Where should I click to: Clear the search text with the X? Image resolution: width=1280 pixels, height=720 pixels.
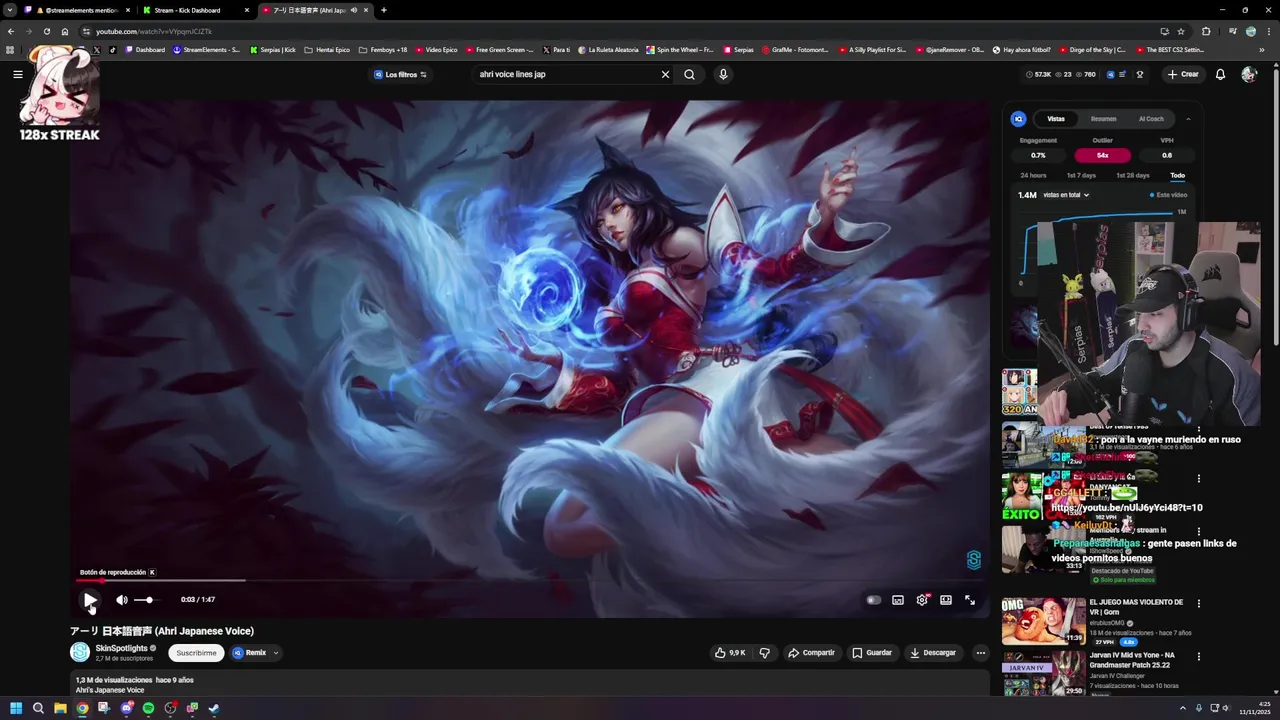click(x=665, y=74)
